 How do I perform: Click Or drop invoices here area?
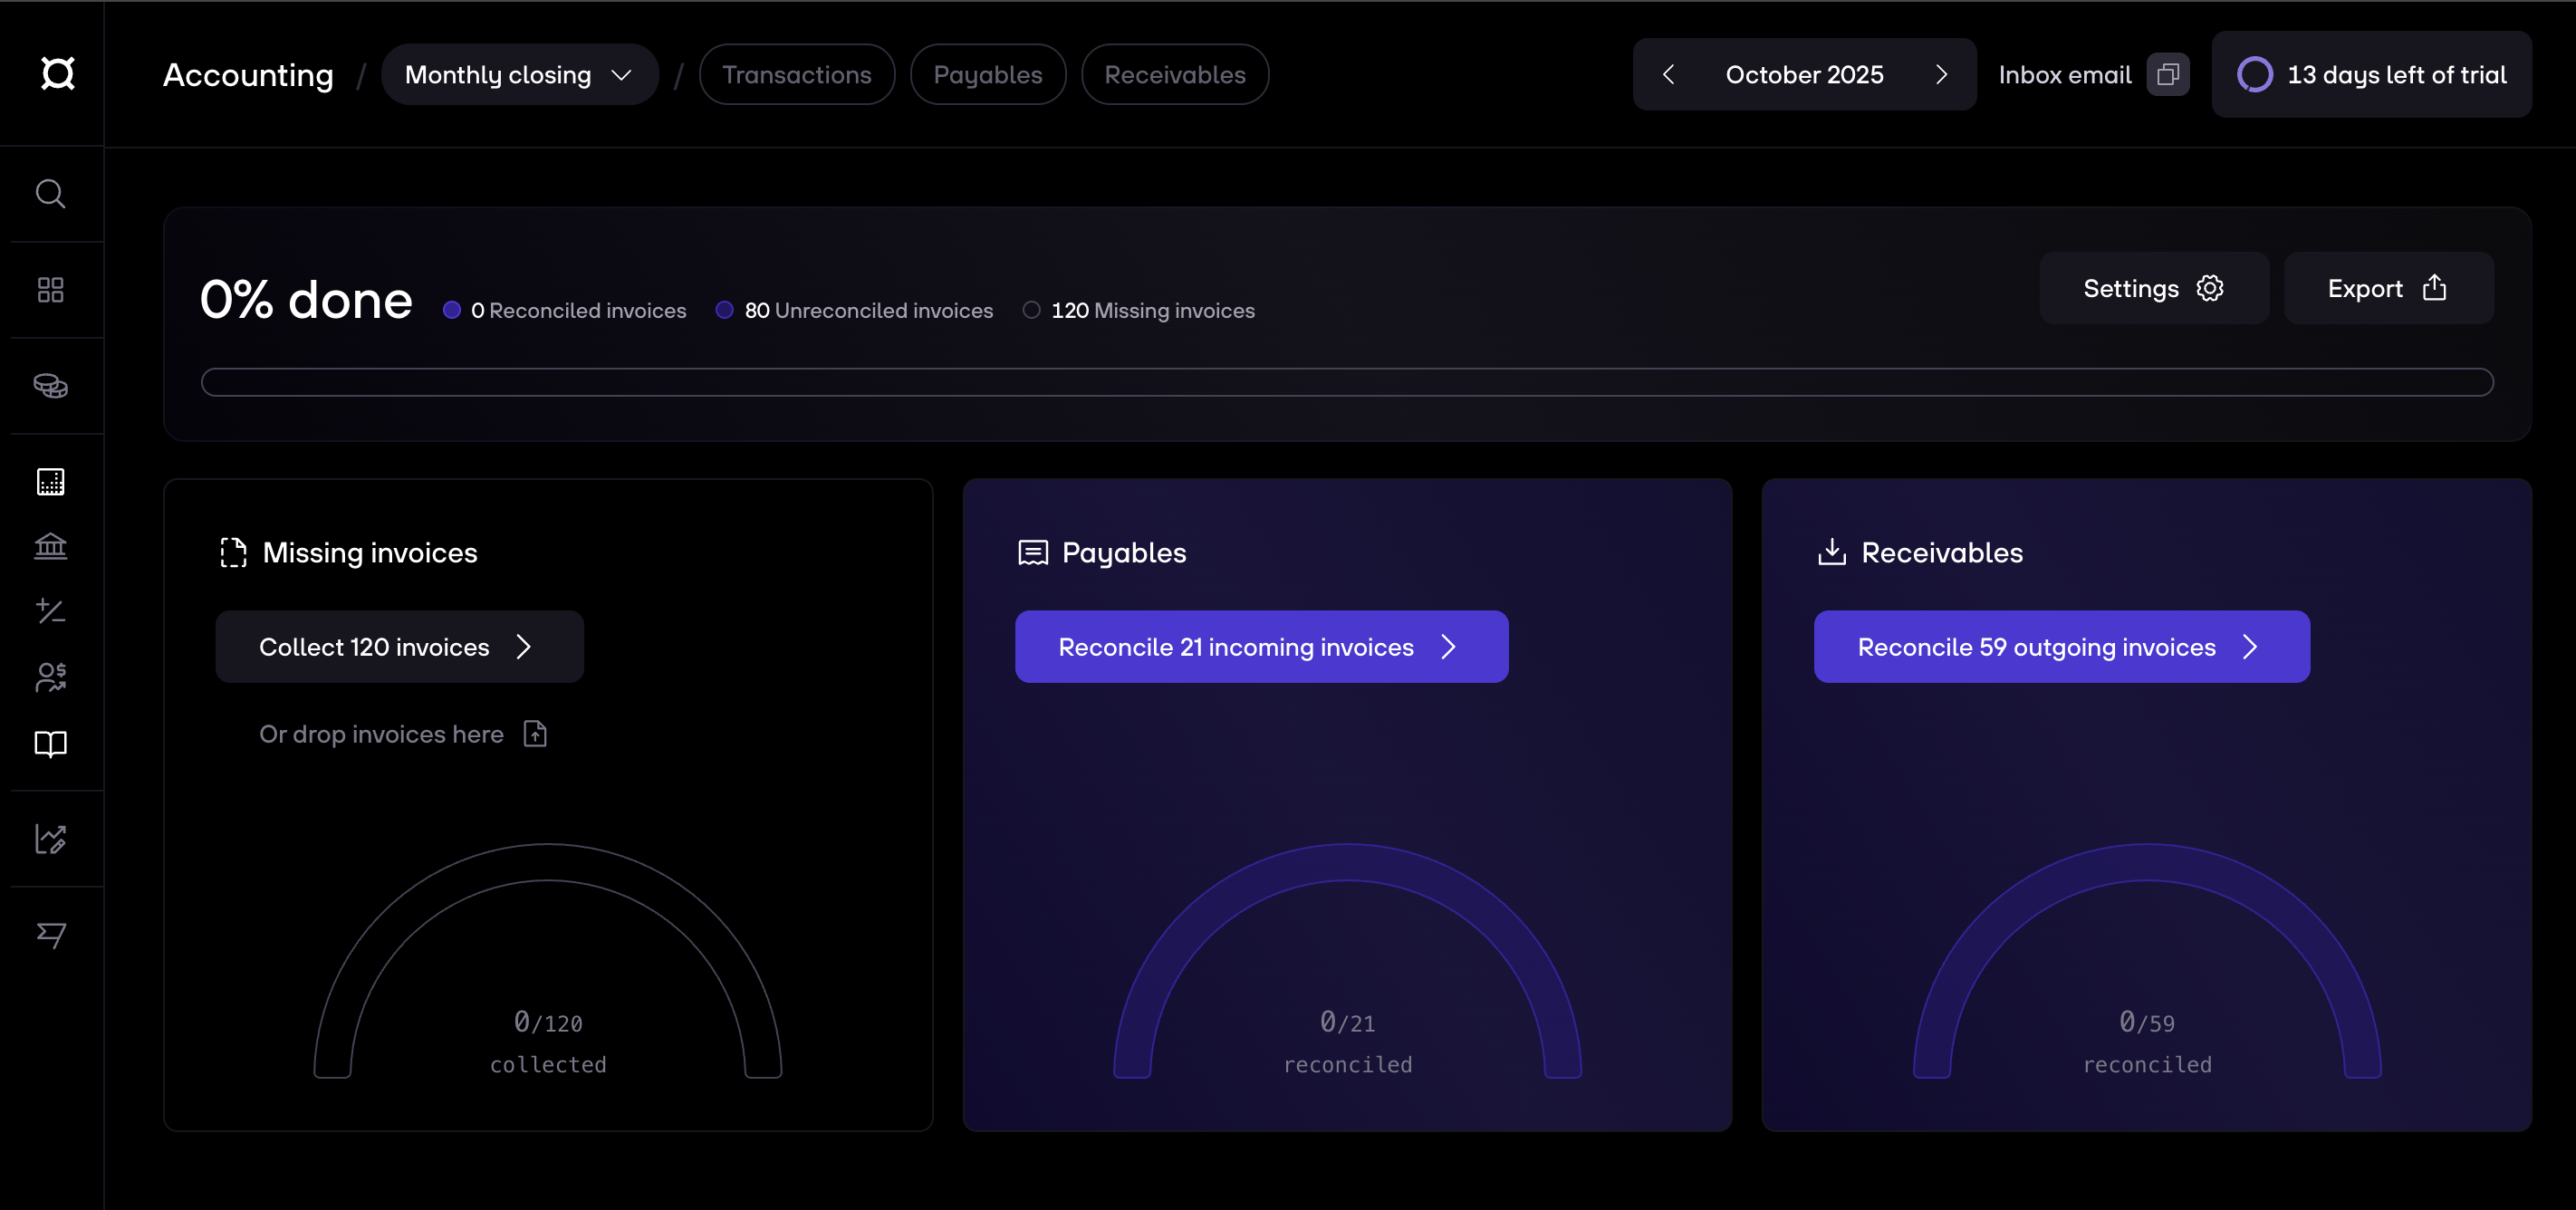(402, 734)
